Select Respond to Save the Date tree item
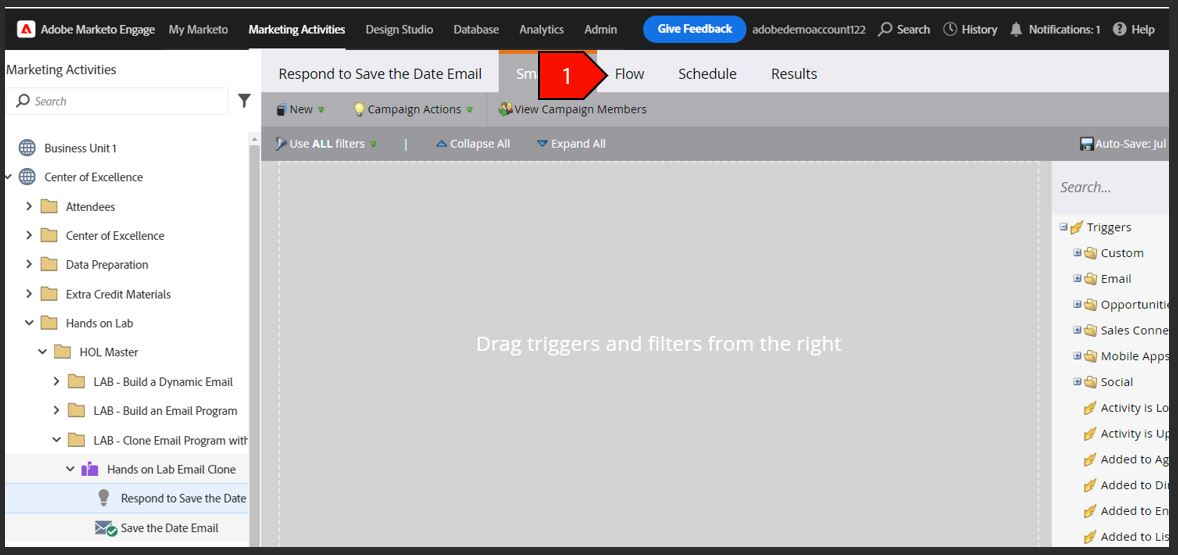Viewport: 1178px width, 555px height. [x=183, y=498]
